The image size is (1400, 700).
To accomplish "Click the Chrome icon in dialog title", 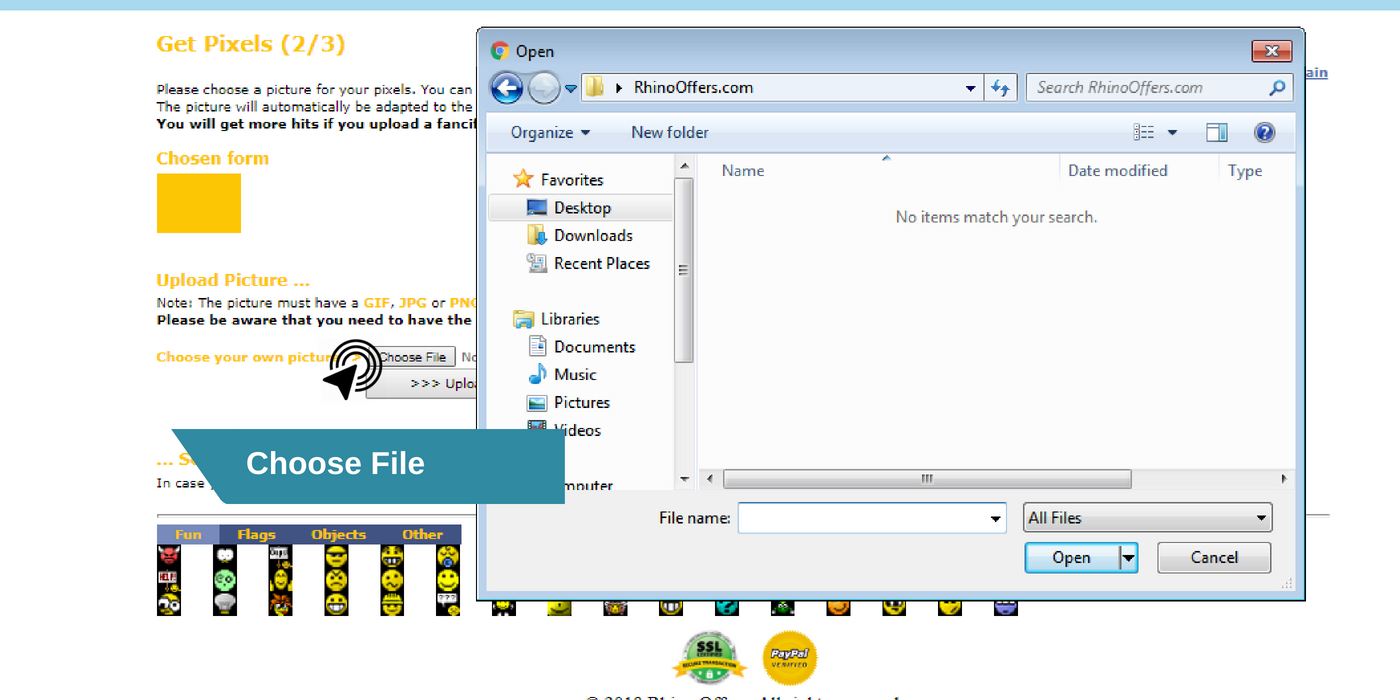I will (500, 51).
